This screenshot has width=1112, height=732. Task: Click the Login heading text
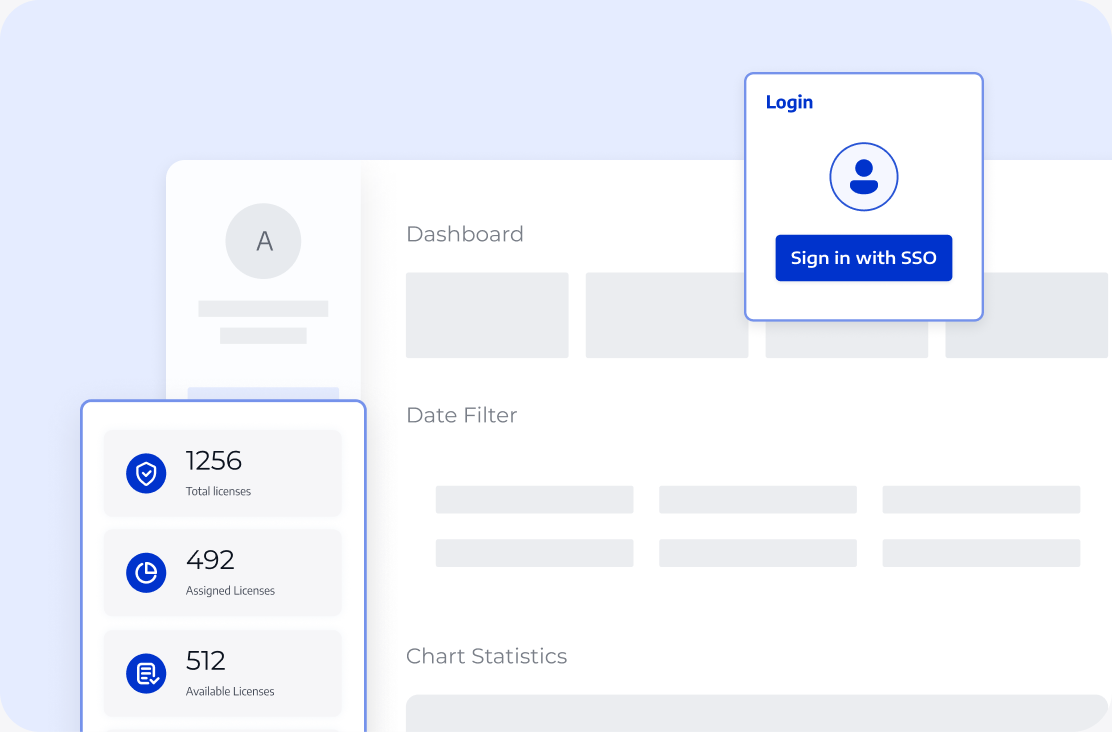pyautogui.click(x=789, y=103)
